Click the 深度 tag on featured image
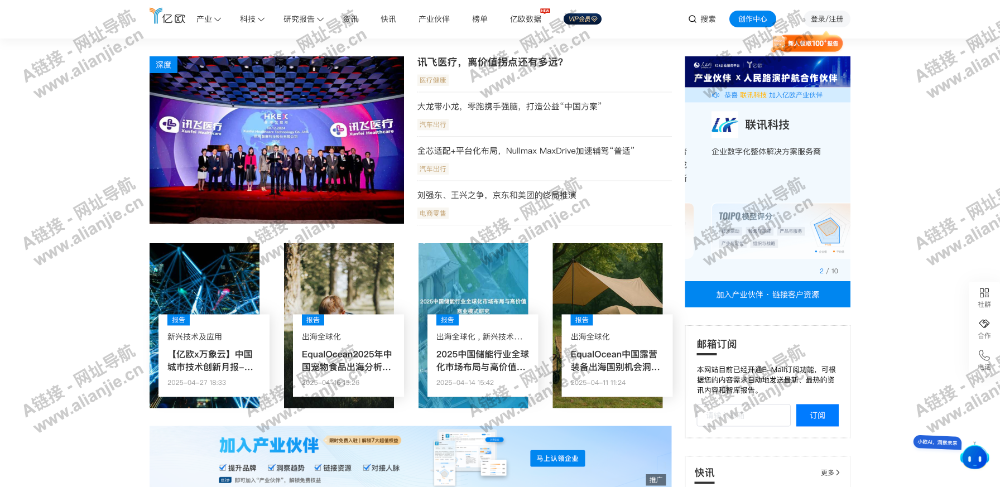 coord(163,64)
